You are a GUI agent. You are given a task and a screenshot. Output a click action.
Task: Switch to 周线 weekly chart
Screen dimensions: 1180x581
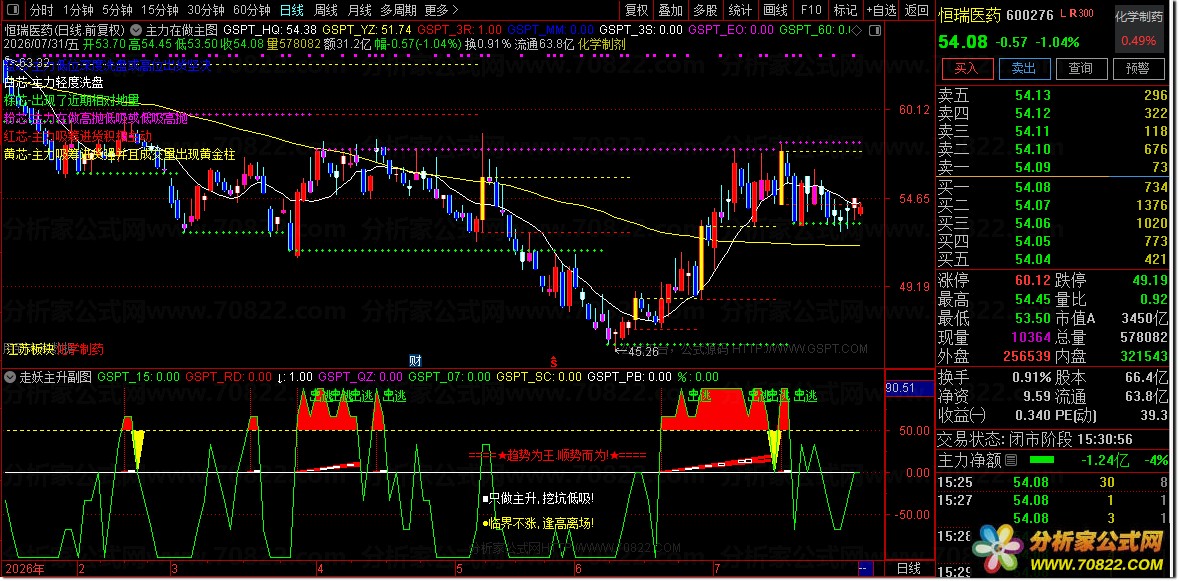click(x=325, y=11)
